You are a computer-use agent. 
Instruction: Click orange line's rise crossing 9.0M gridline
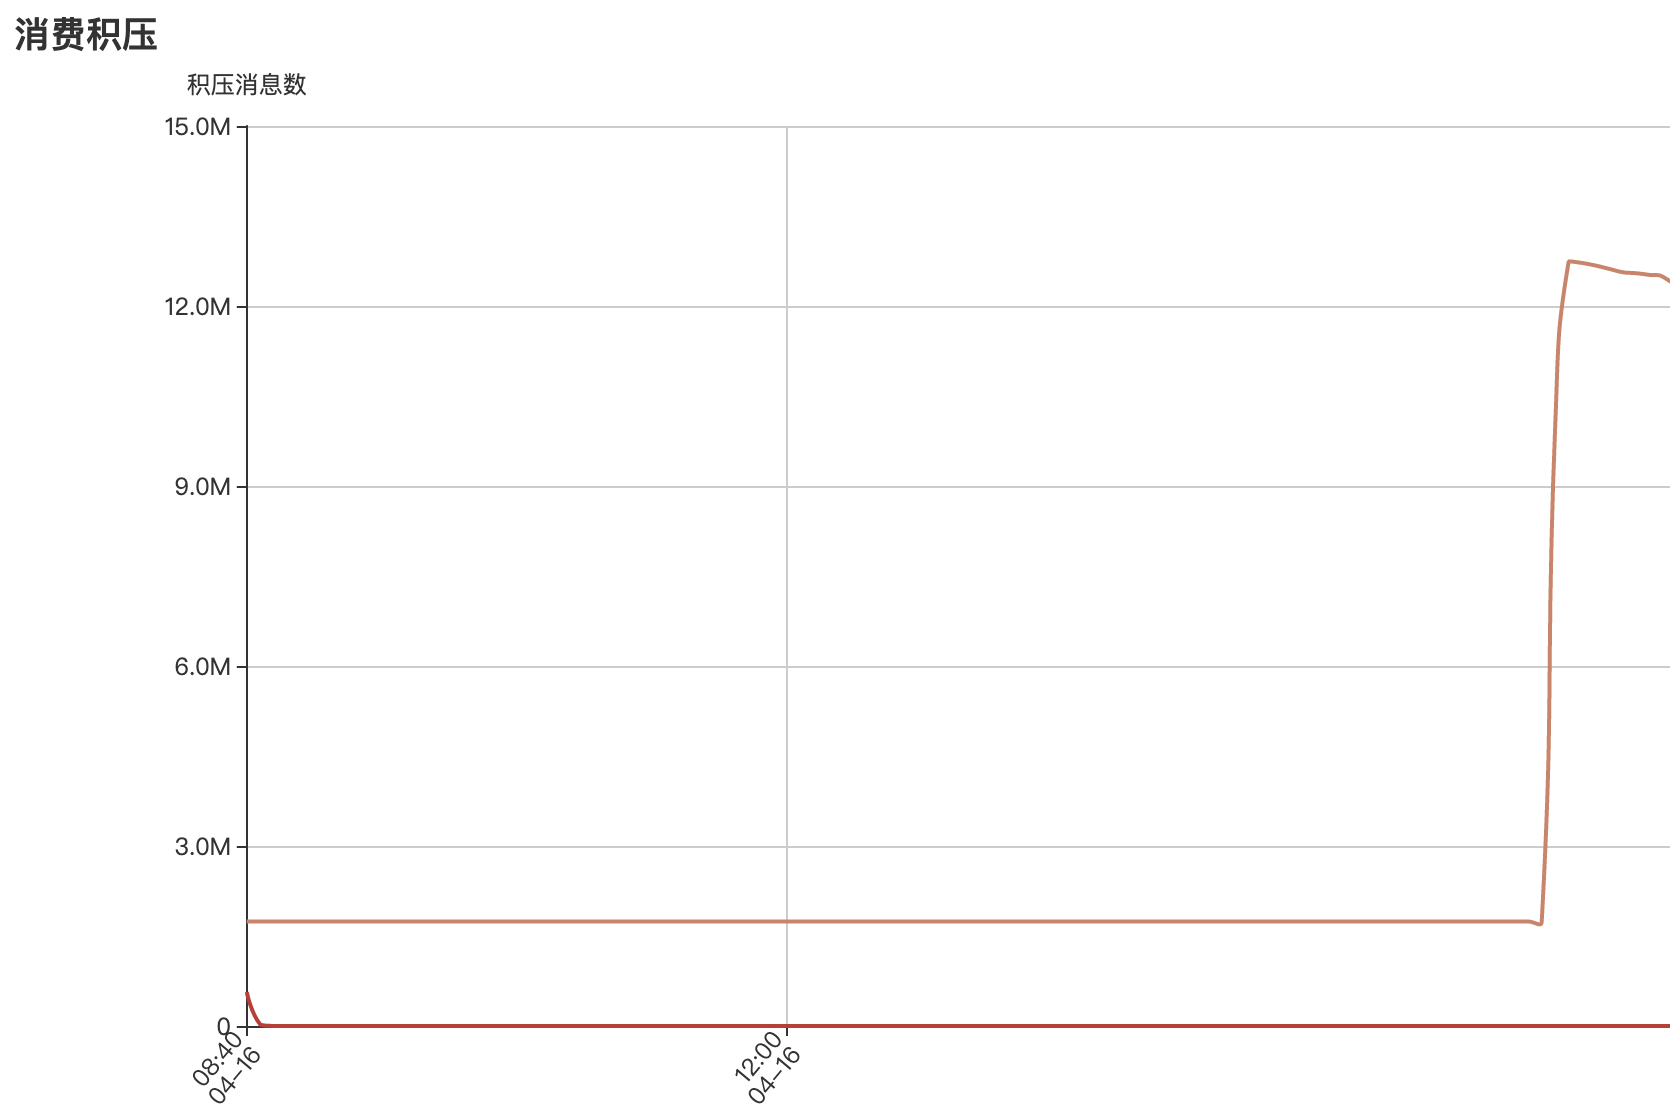(x=1551, y=487)
